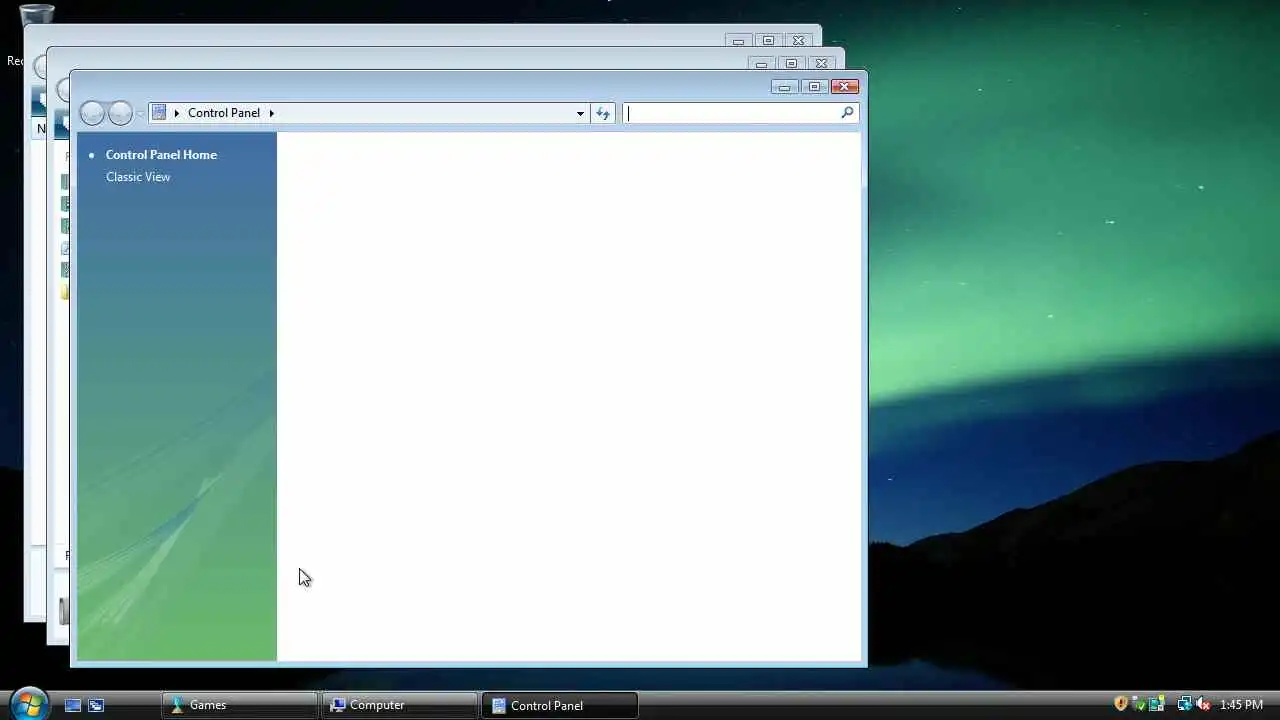Click the Back navigation button
The height and width of the screenshot is (720, 1280).
pyautogui.click(x=92, y=113)
